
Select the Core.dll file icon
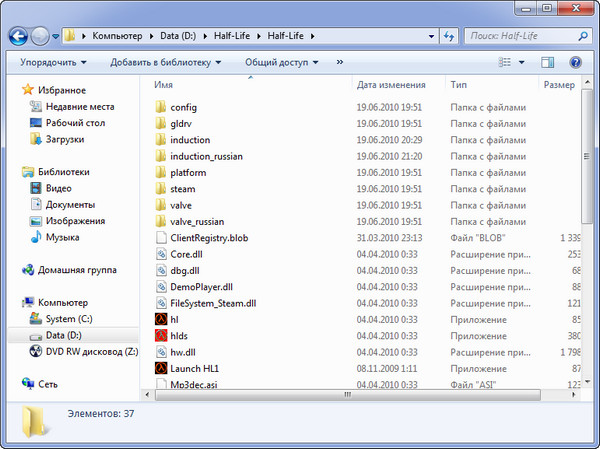161,254
